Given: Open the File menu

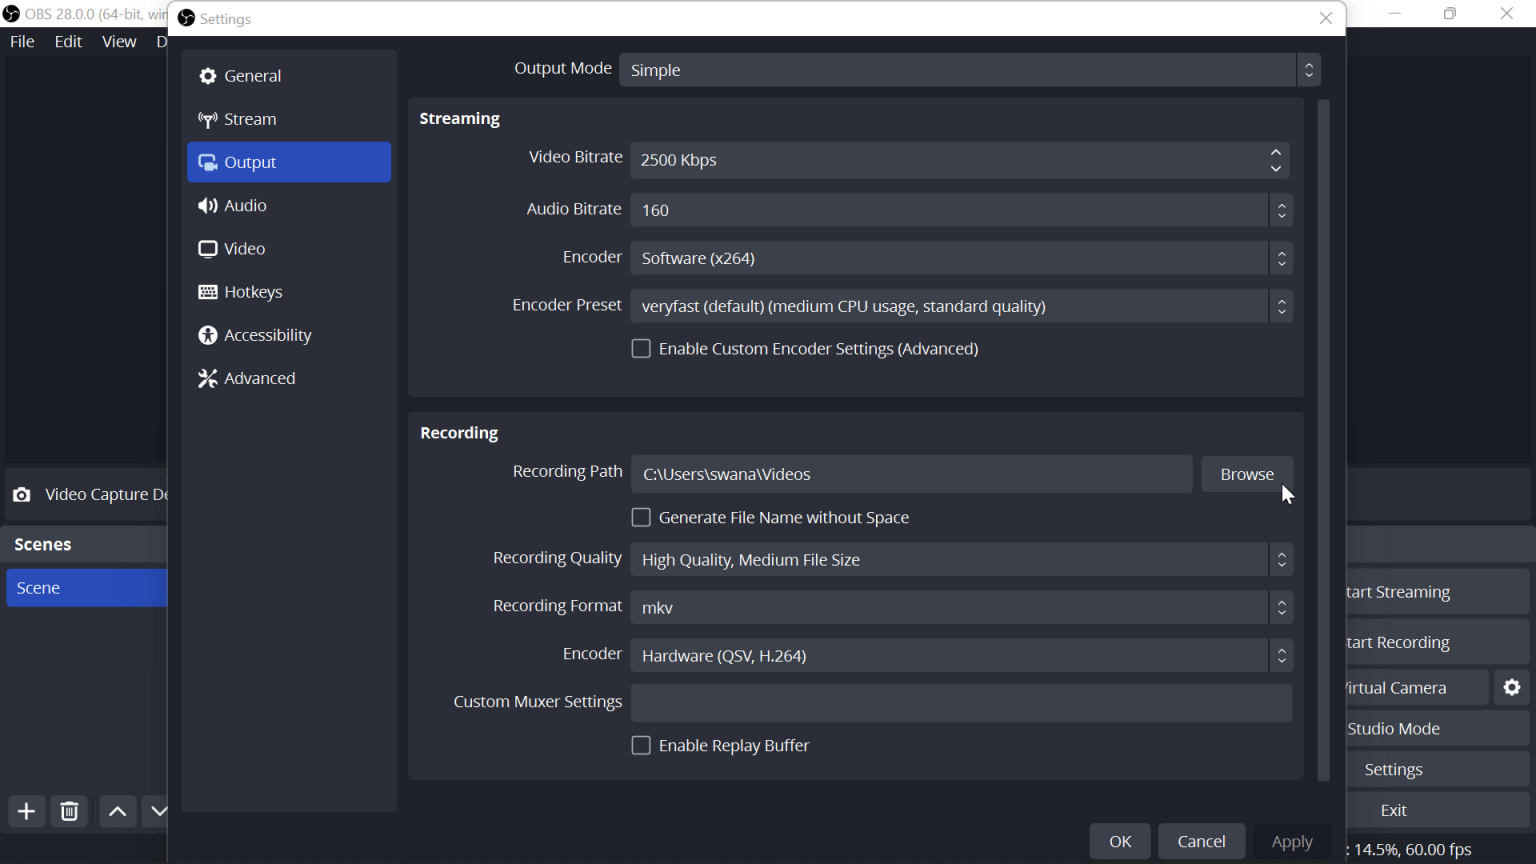Looking at the screenshot, I should click(21, 41).
